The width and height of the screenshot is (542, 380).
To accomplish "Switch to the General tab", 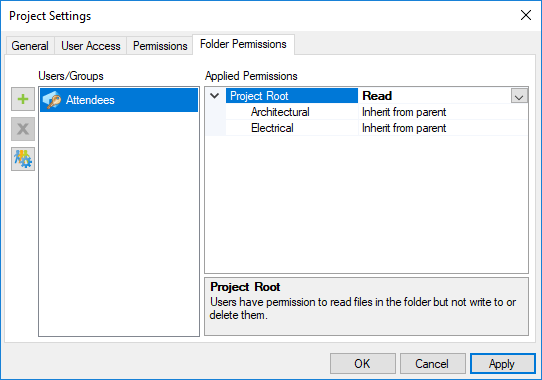I will [x=30, y=46].
